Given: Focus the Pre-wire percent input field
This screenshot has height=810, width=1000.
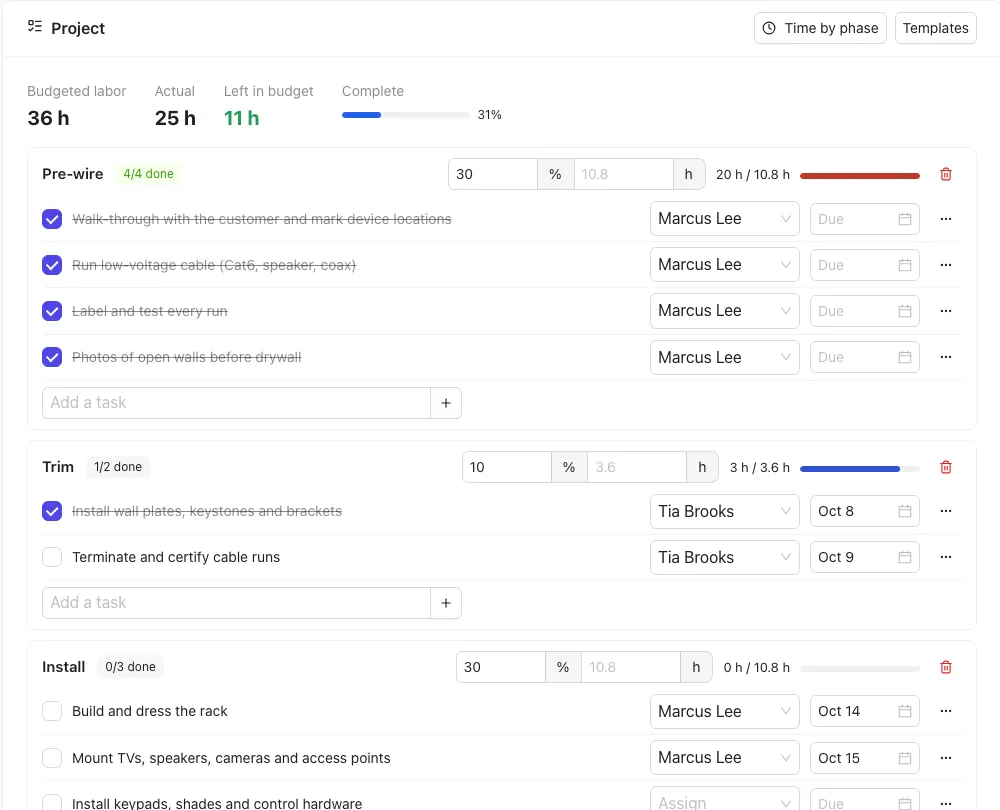Looking at the screenshot, I should (x=493, y=174).
